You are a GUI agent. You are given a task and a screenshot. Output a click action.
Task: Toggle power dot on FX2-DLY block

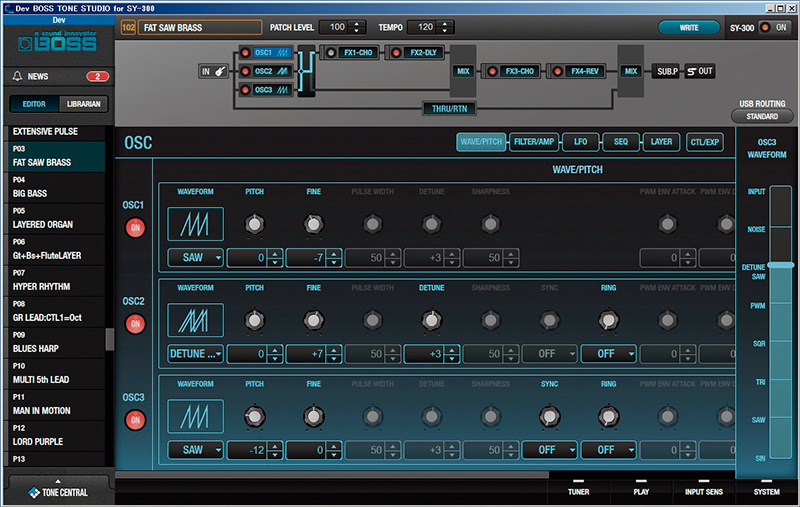tap(396, 53)
